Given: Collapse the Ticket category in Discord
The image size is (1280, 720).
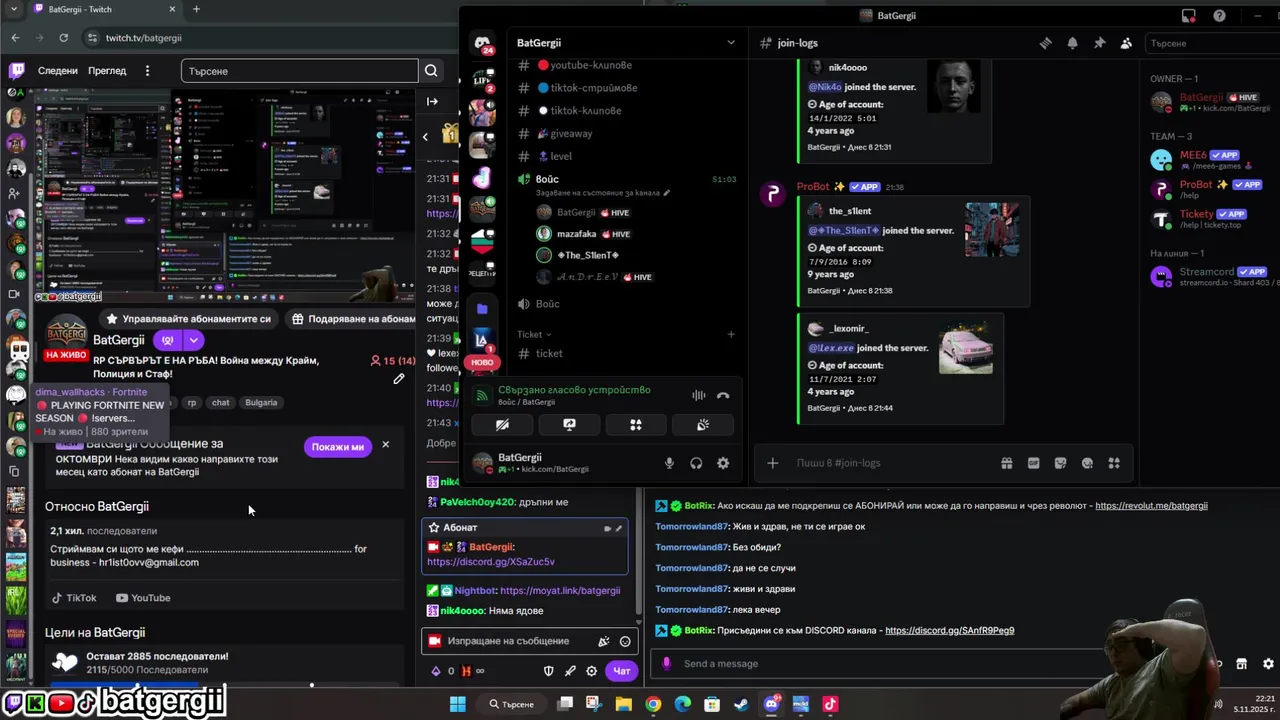Looking at the screenshot, I should [x=534, y=334].
